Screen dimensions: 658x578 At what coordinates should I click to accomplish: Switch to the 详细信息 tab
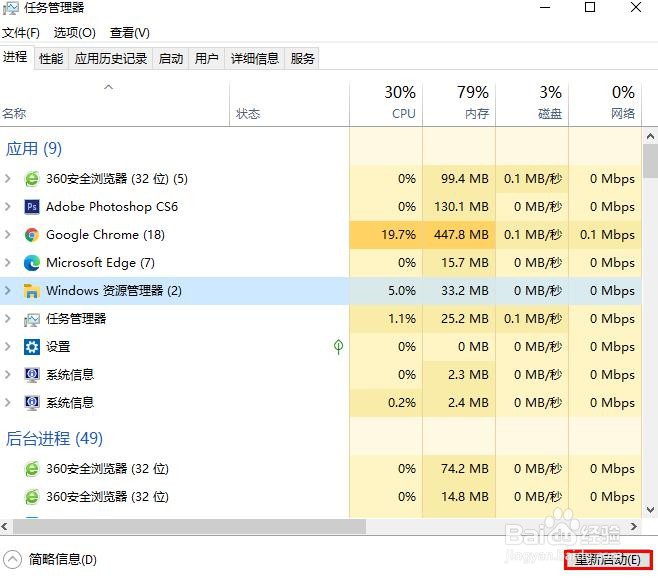pos(255,58)
